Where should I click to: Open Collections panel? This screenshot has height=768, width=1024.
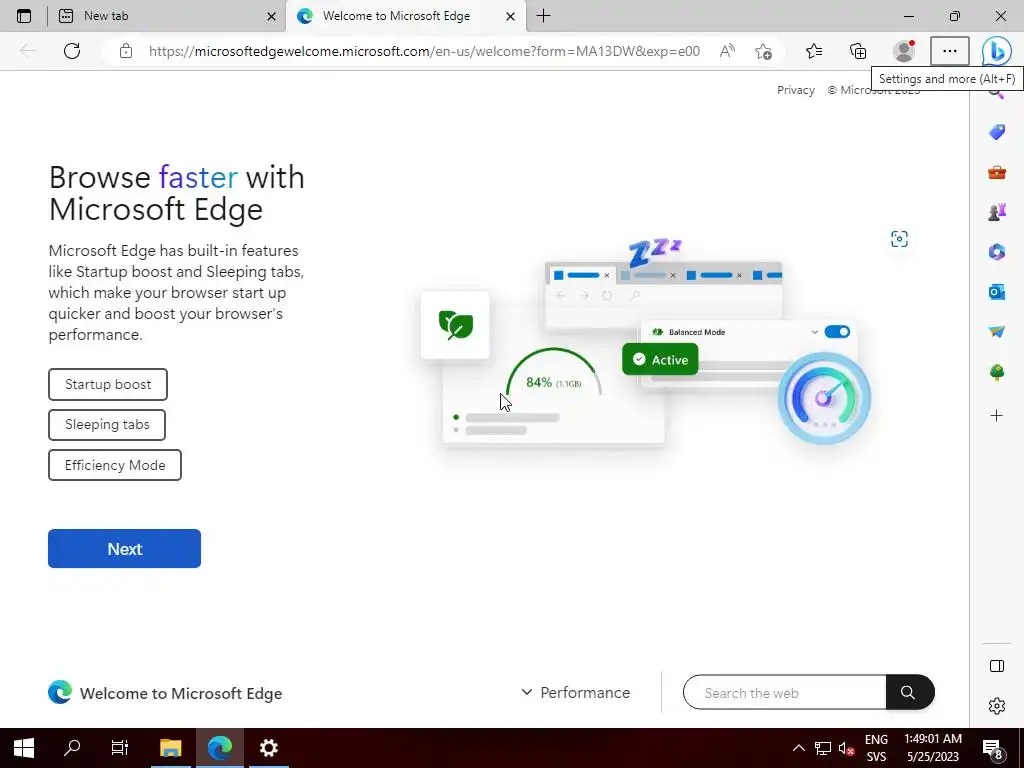pyautogui.click(x=858, y=51)
